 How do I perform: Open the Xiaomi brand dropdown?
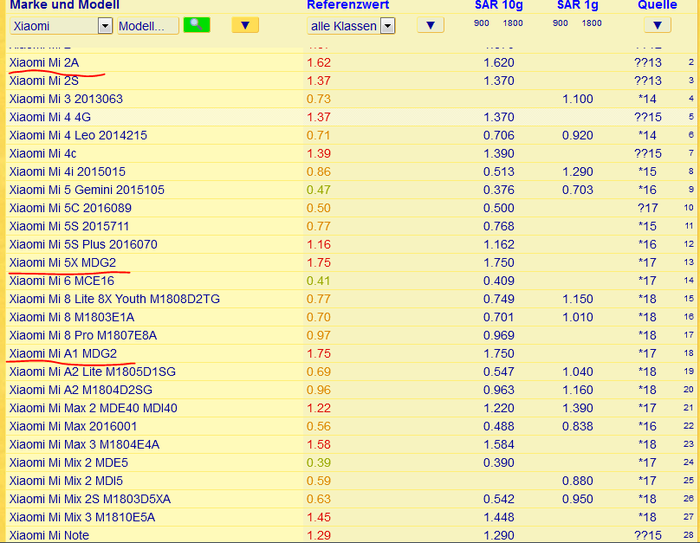point(61,26)
